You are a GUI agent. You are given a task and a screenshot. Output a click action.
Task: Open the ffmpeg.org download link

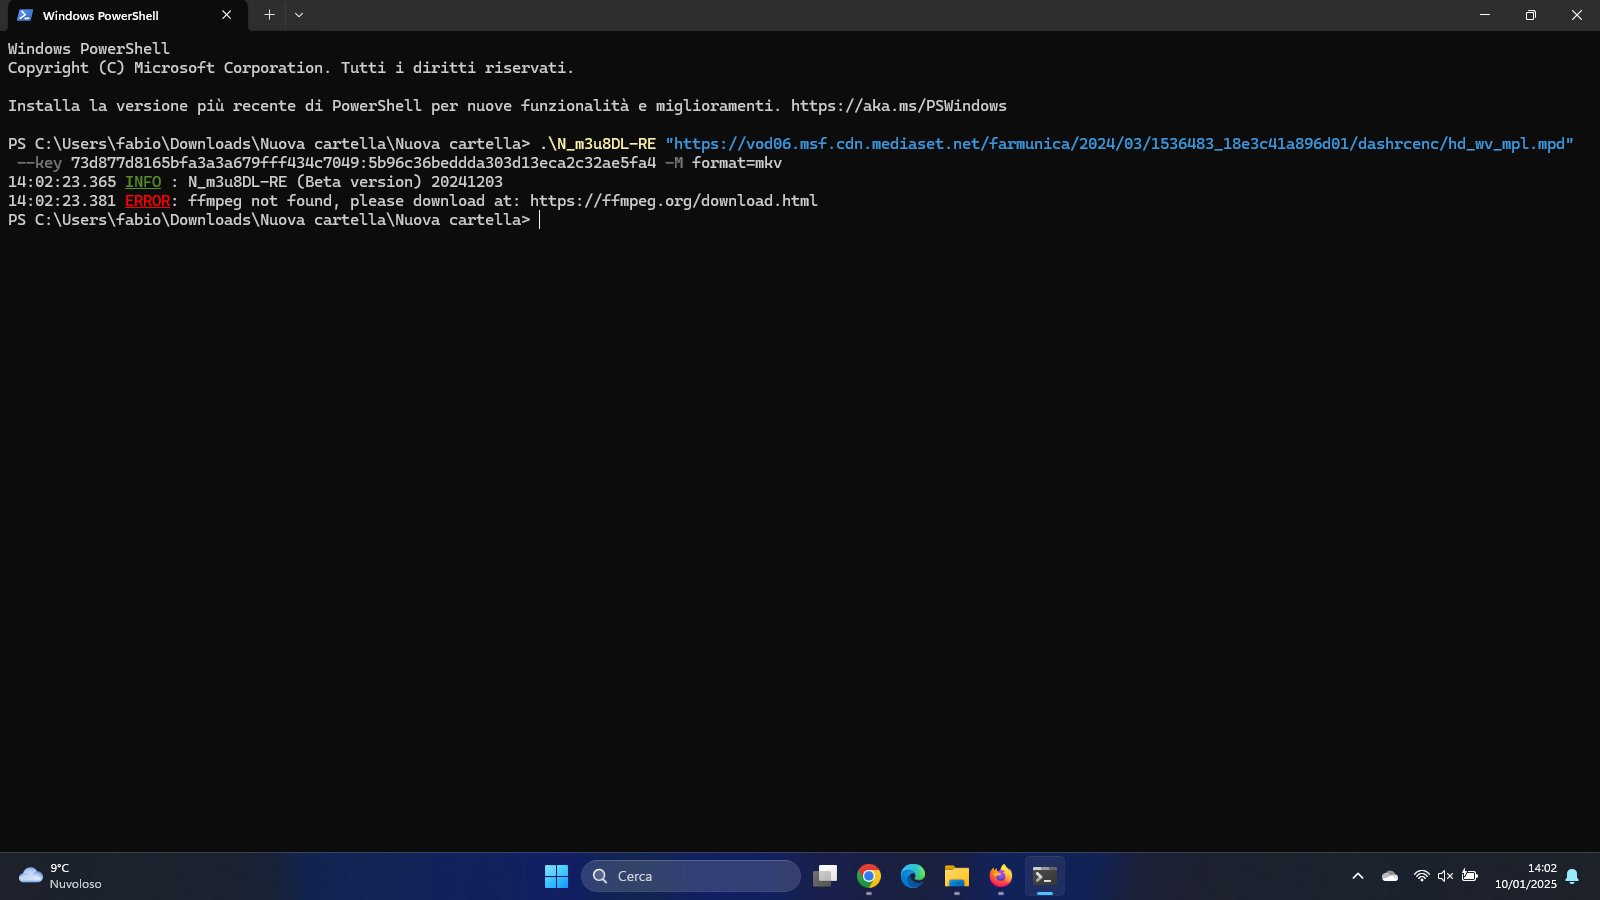pos(674,201)
